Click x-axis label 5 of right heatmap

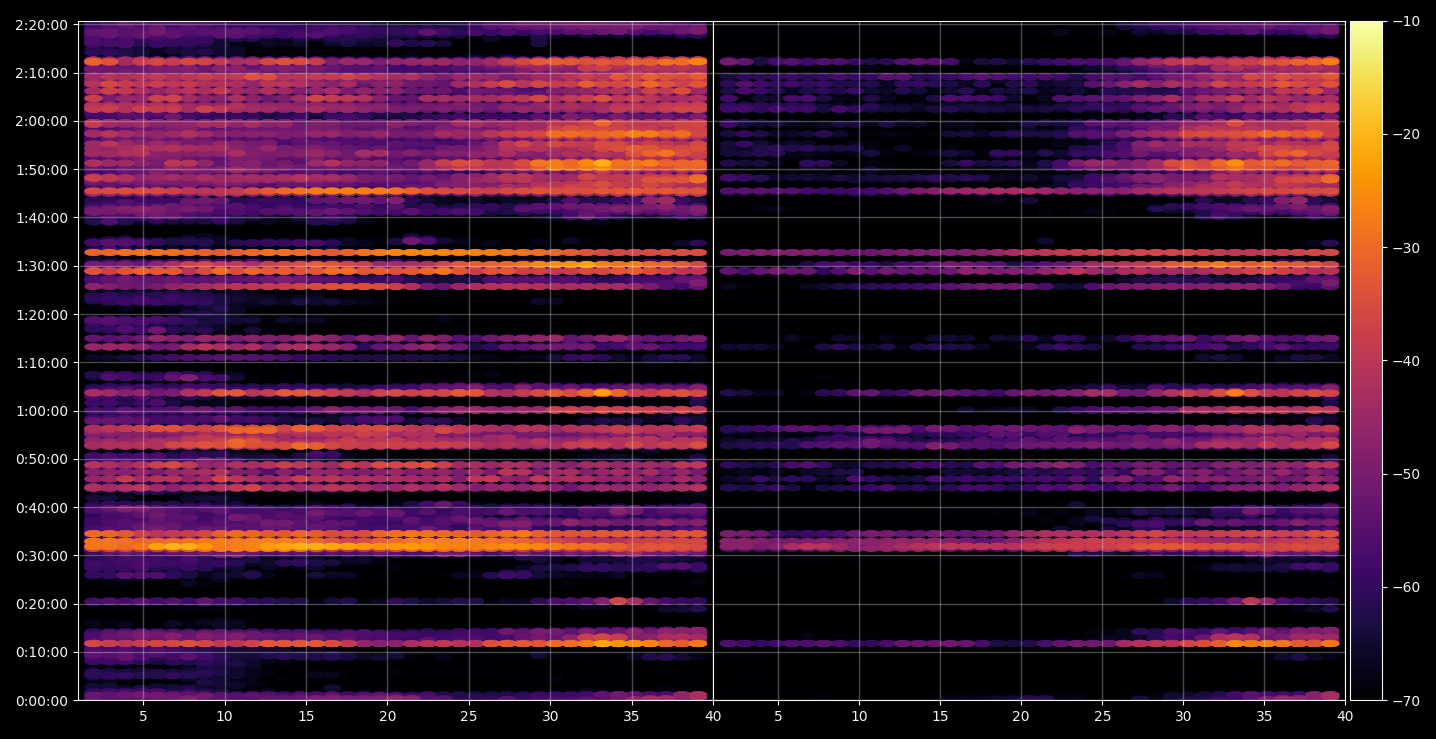point(777,716)
